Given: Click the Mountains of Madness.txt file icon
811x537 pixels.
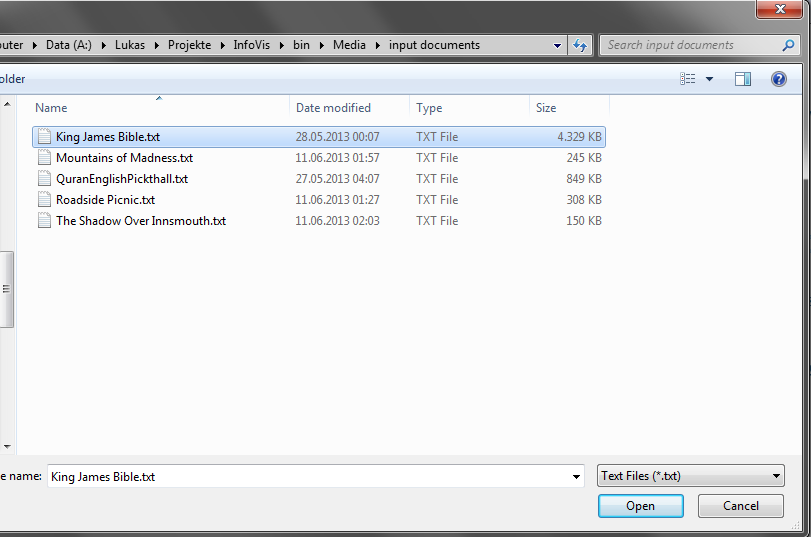Looking at the screenshot, I should (x=44, y=157).
